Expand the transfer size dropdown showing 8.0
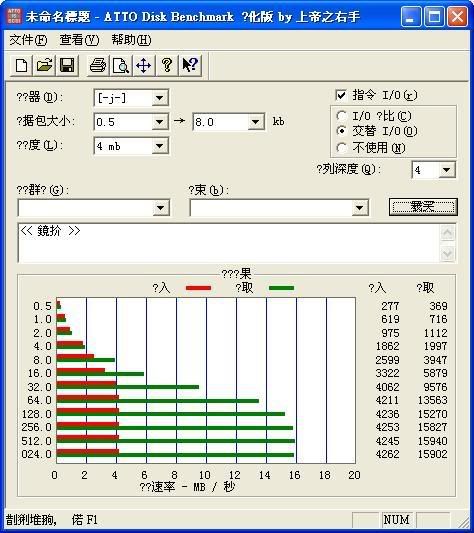Image resolution: width=474 pixels, height=533 pixels. [x=256, y=122]
